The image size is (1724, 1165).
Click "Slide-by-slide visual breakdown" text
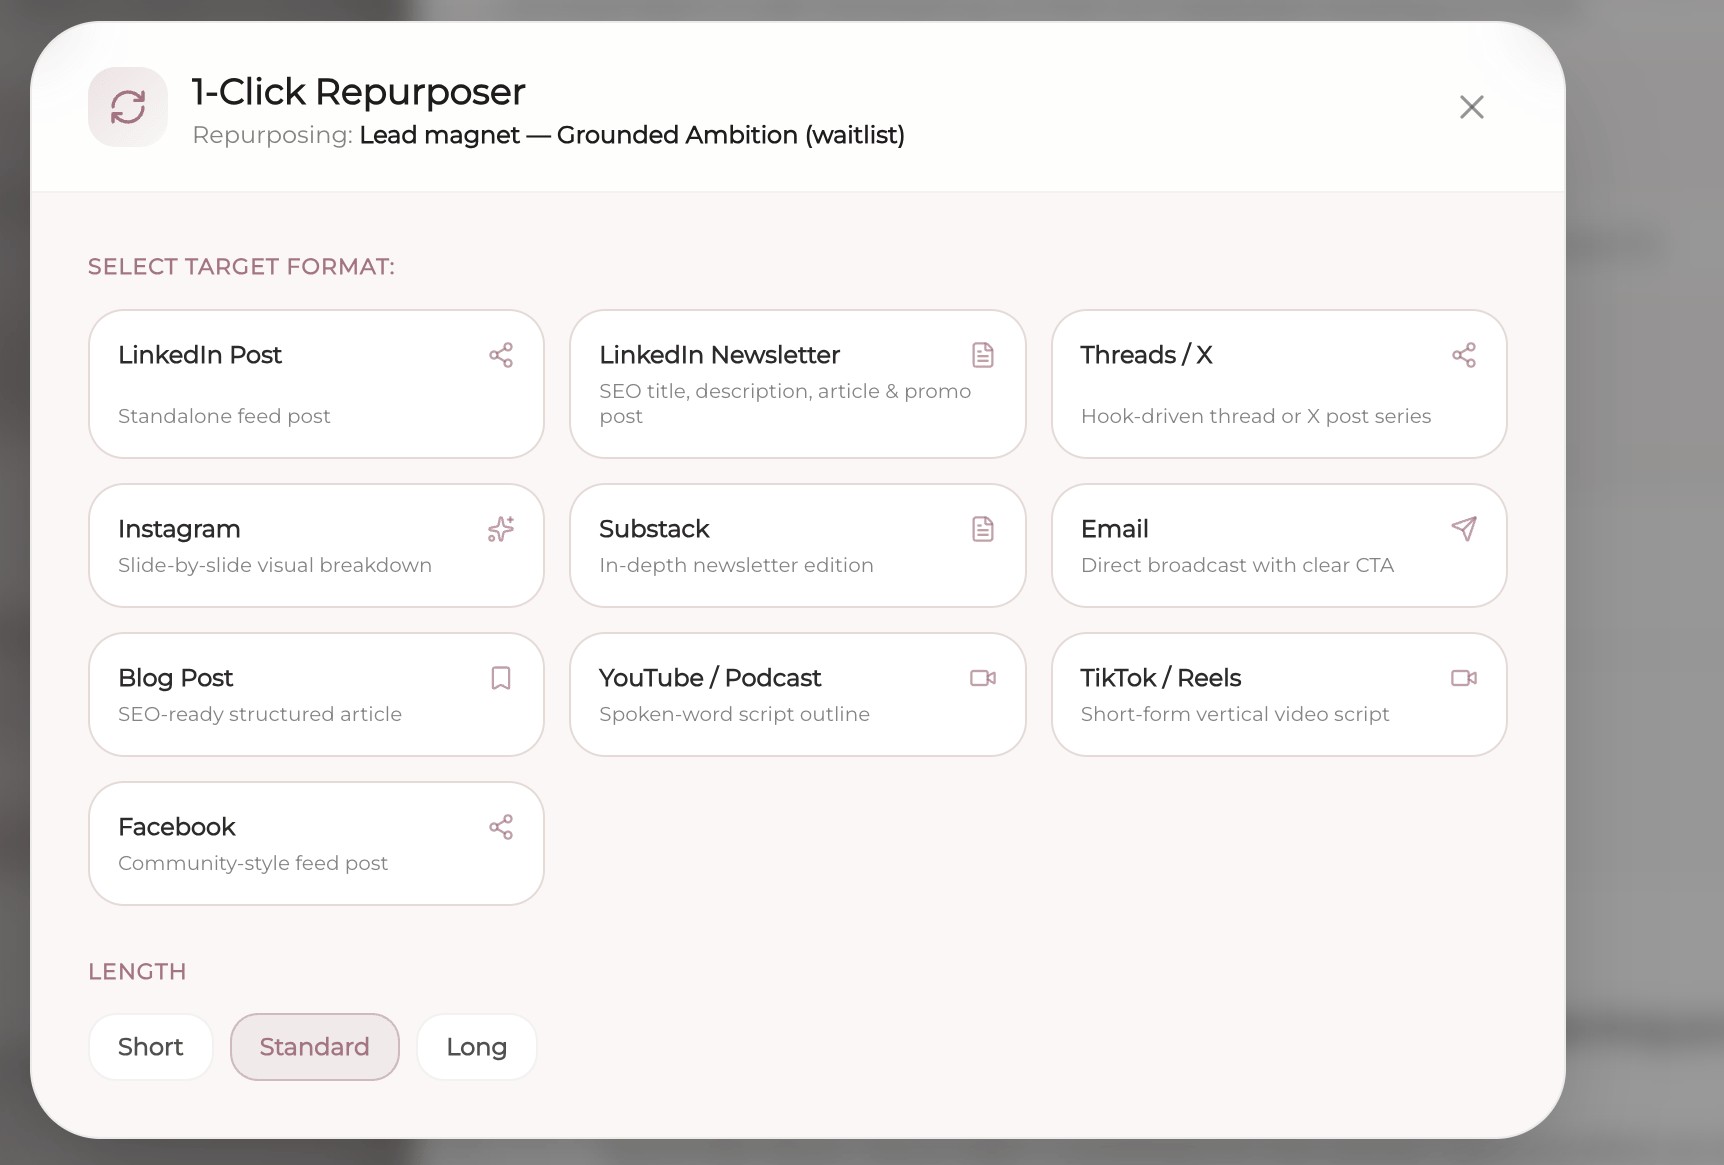pos(275,565)
